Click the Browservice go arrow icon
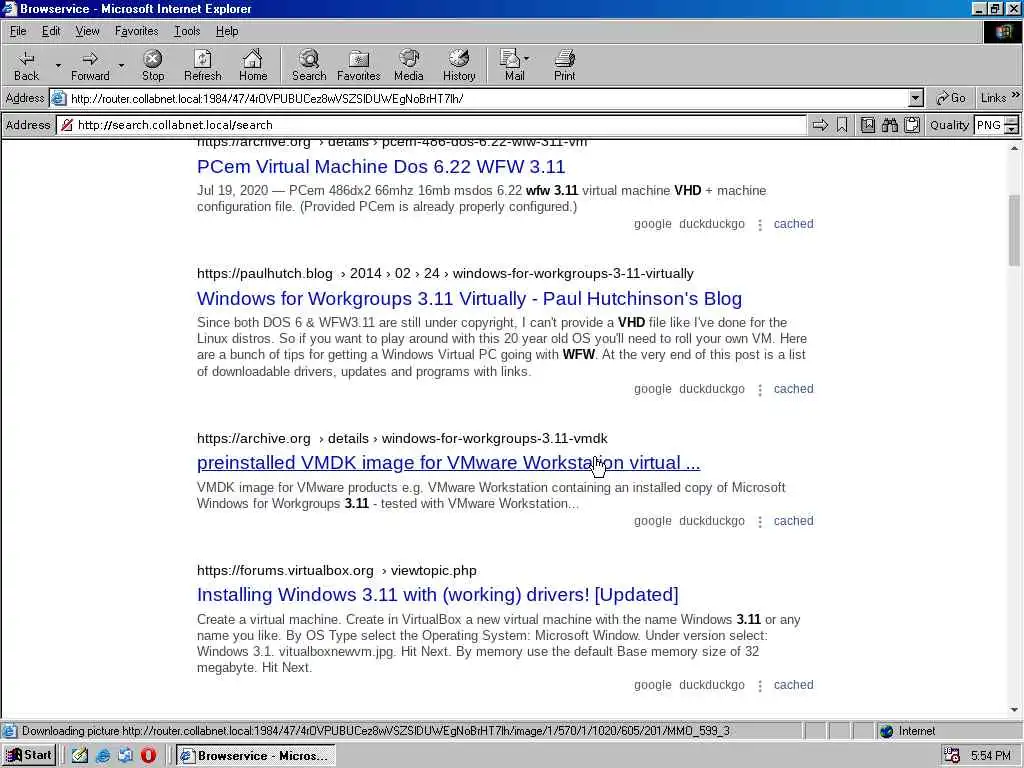Image resolution: width=1024 pixels, height=768 pixels. (820, 125)
